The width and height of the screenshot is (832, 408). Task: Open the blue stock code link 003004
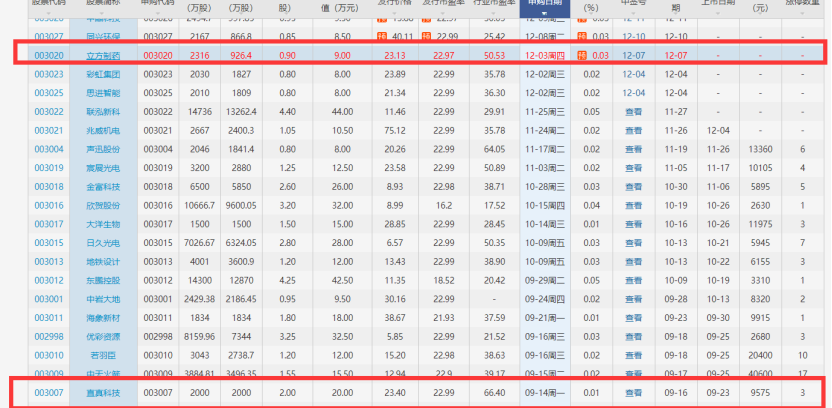(x=49, y=149)
